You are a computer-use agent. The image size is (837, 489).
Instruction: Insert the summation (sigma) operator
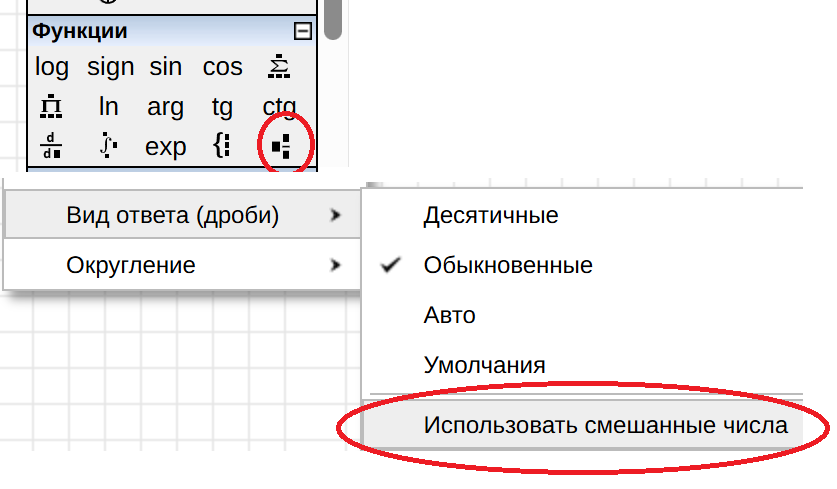[x=280, y=67]
